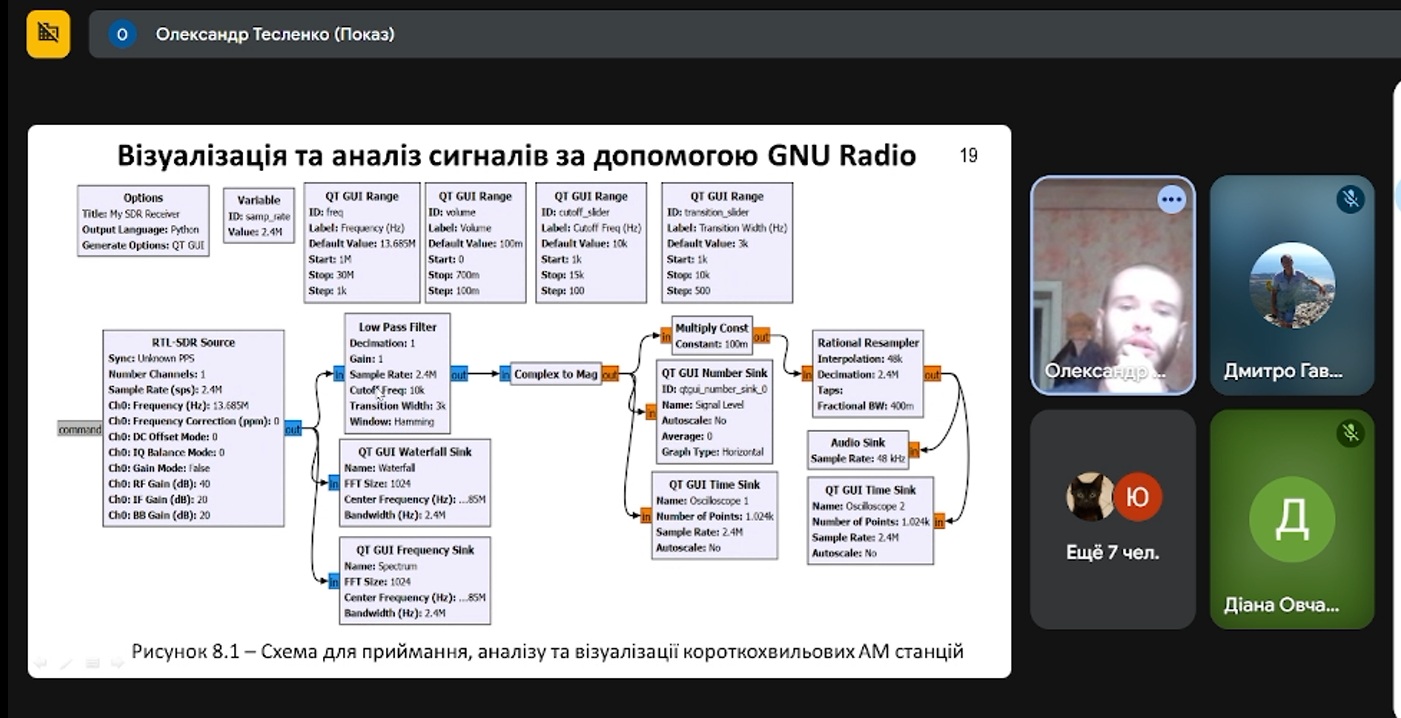The image size is (1401, 718).
Task: Click the QT GUI Range volume block
Action: pos(475,242)
